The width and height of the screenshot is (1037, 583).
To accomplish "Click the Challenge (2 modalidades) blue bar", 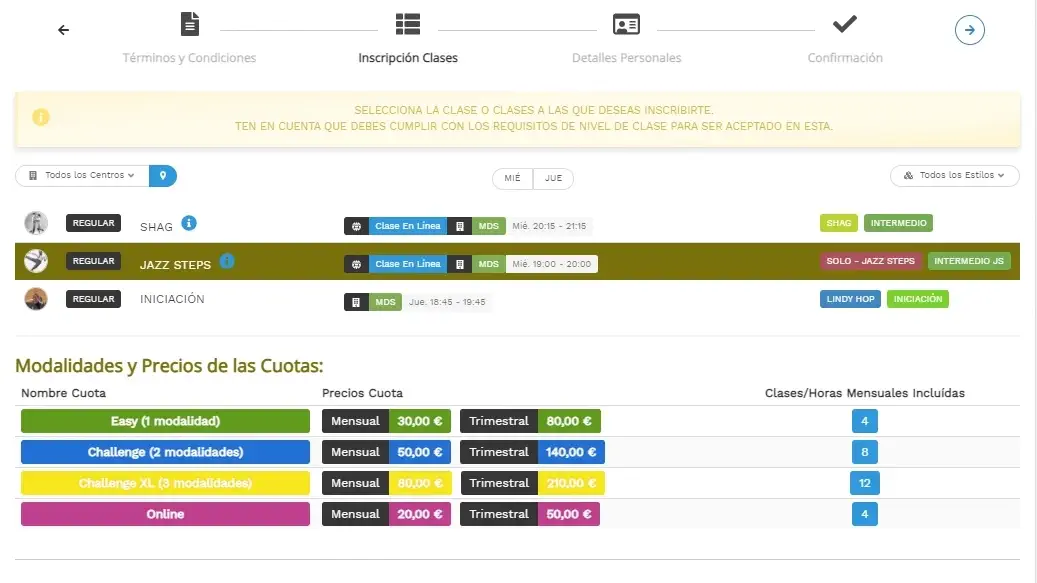I will 165,452.
